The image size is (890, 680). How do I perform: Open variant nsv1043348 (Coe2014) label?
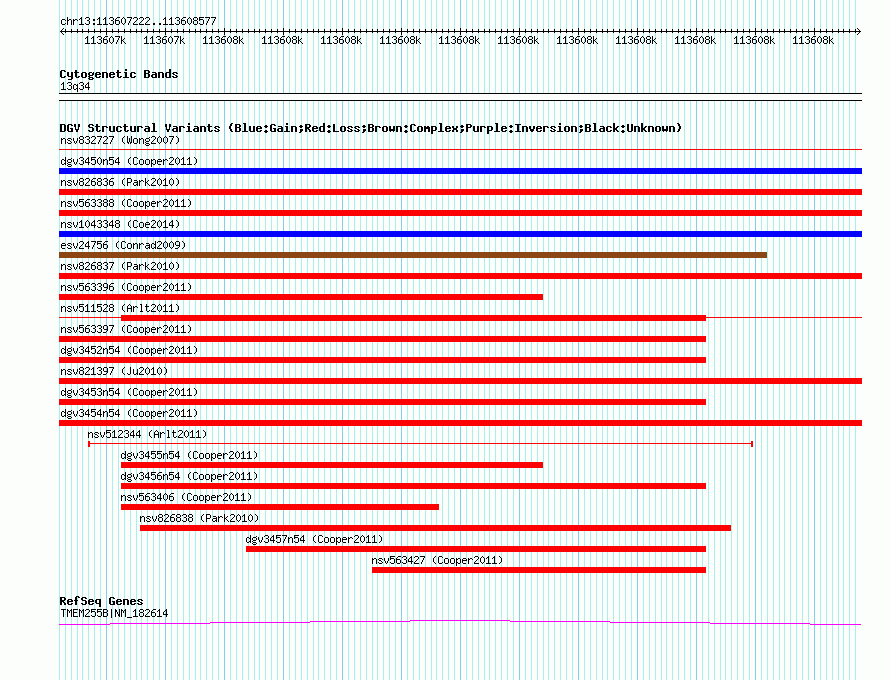120,224
